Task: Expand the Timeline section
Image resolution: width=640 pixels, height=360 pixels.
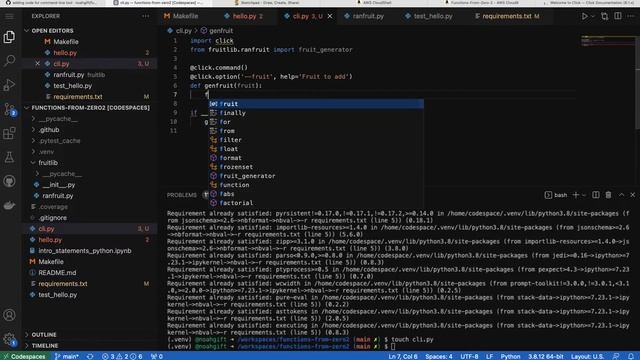Action: [45, 346]
